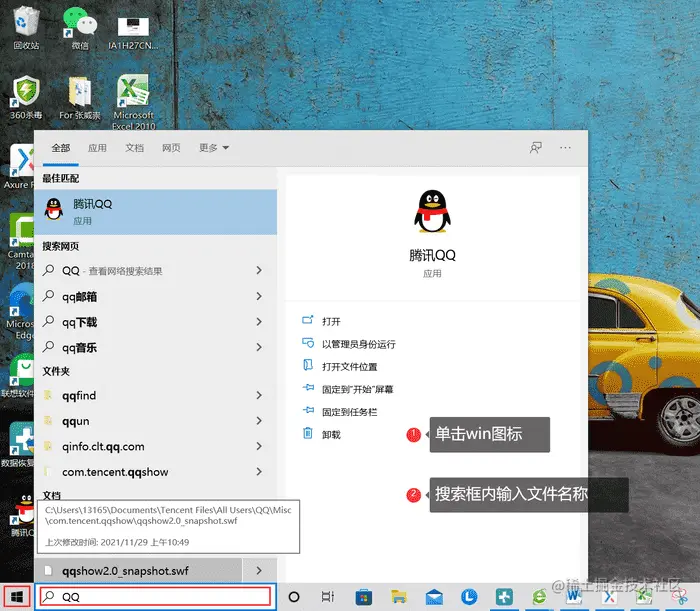Open the com.tencent.qqshow folder result

coord(138,472)
